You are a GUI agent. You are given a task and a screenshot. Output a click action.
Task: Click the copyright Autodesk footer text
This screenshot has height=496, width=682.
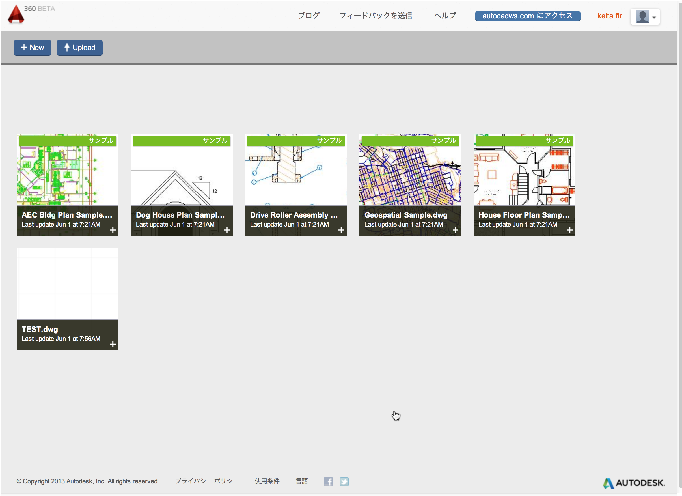[87, 481]
